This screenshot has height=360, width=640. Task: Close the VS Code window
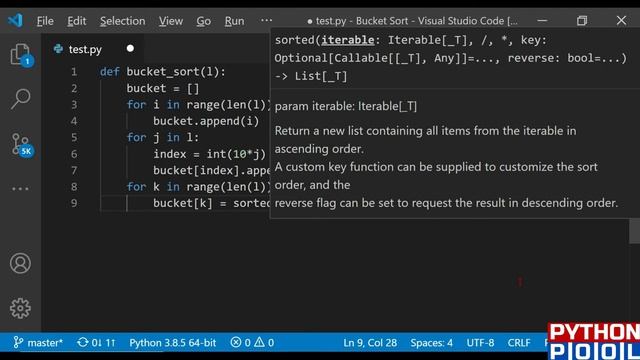click(x=621, y=20)
